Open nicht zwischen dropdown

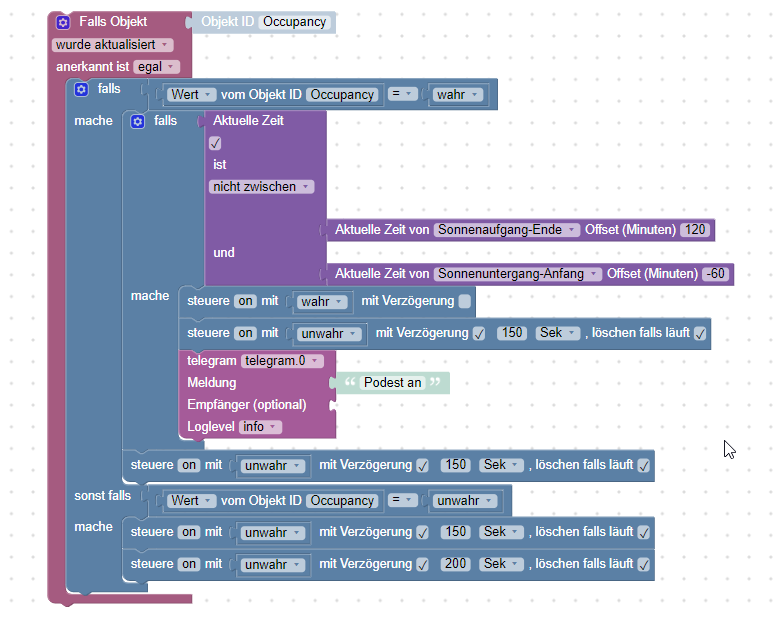(261, 187)
